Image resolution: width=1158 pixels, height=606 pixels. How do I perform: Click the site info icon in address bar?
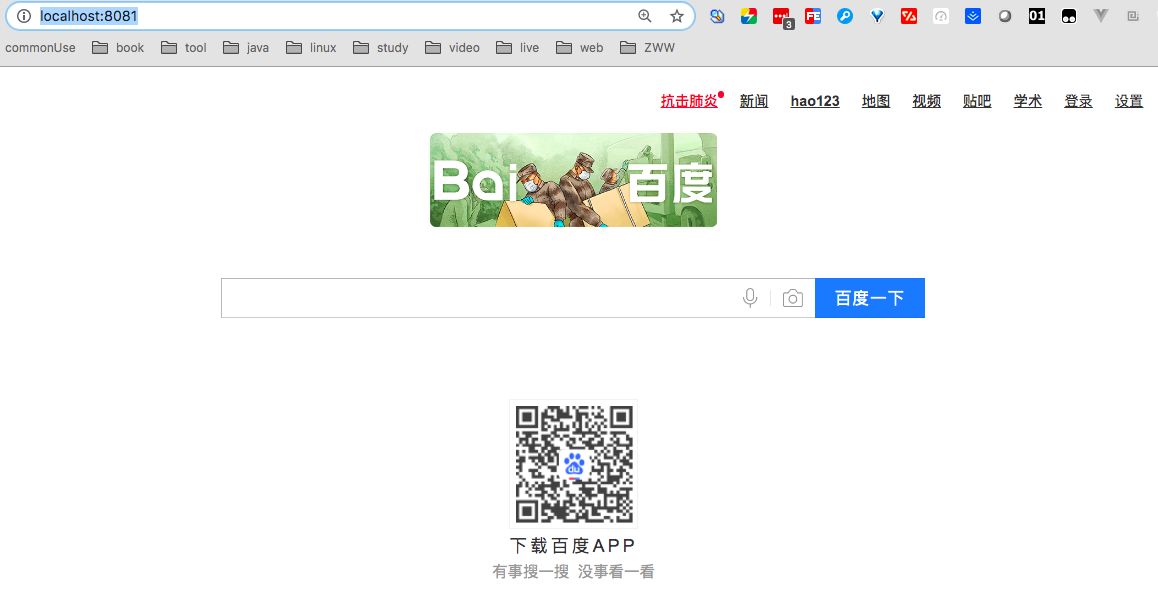click(x=24, y=16)
